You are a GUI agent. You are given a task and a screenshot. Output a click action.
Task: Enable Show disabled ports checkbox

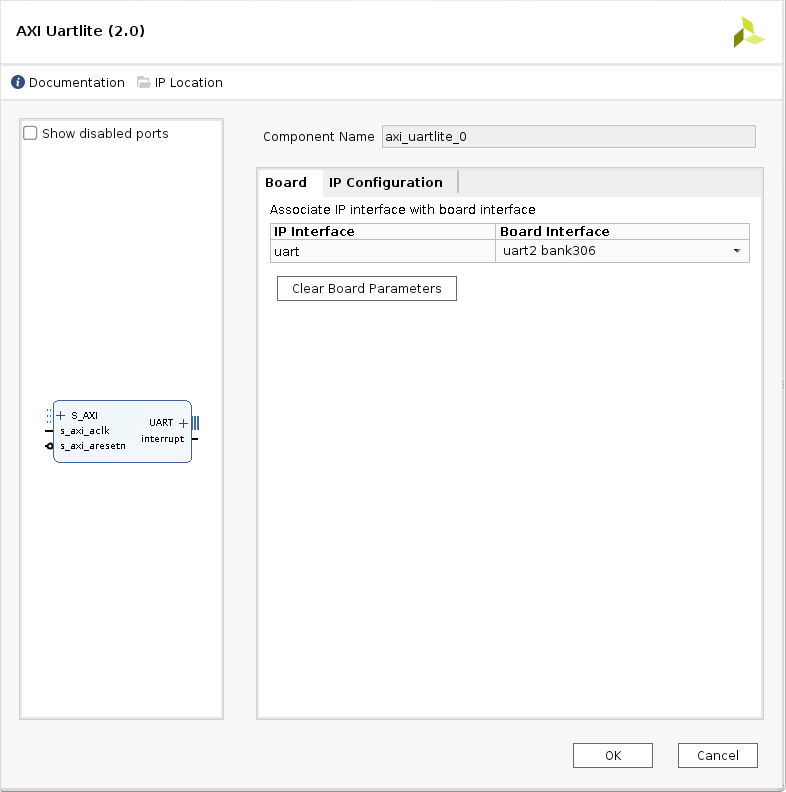(31, 133)
